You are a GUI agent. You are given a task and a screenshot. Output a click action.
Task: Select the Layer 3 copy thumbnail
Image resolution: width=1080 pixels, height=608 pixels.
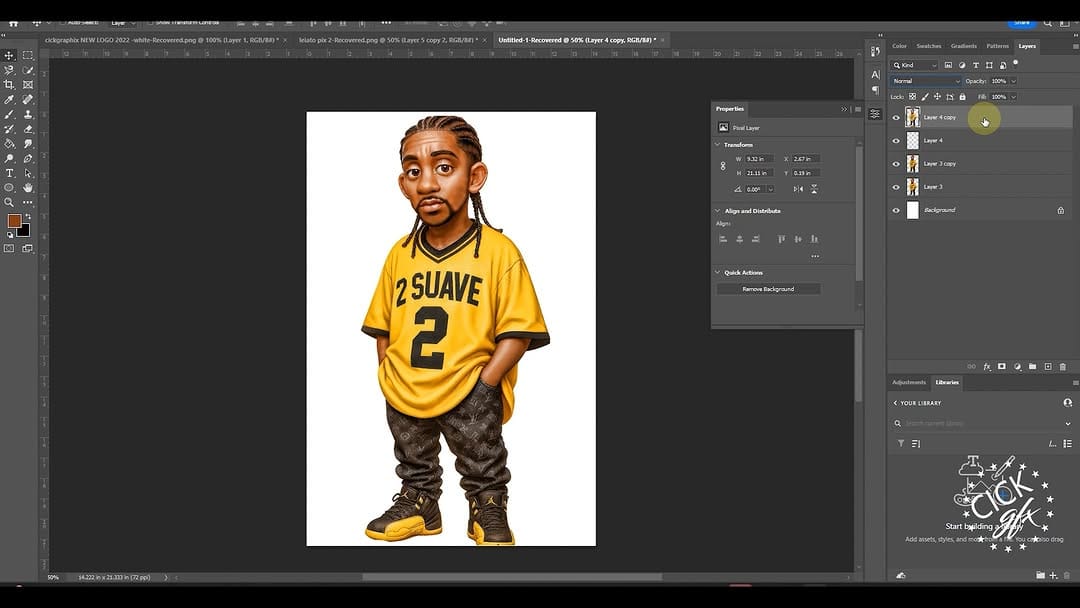(912, 164)
